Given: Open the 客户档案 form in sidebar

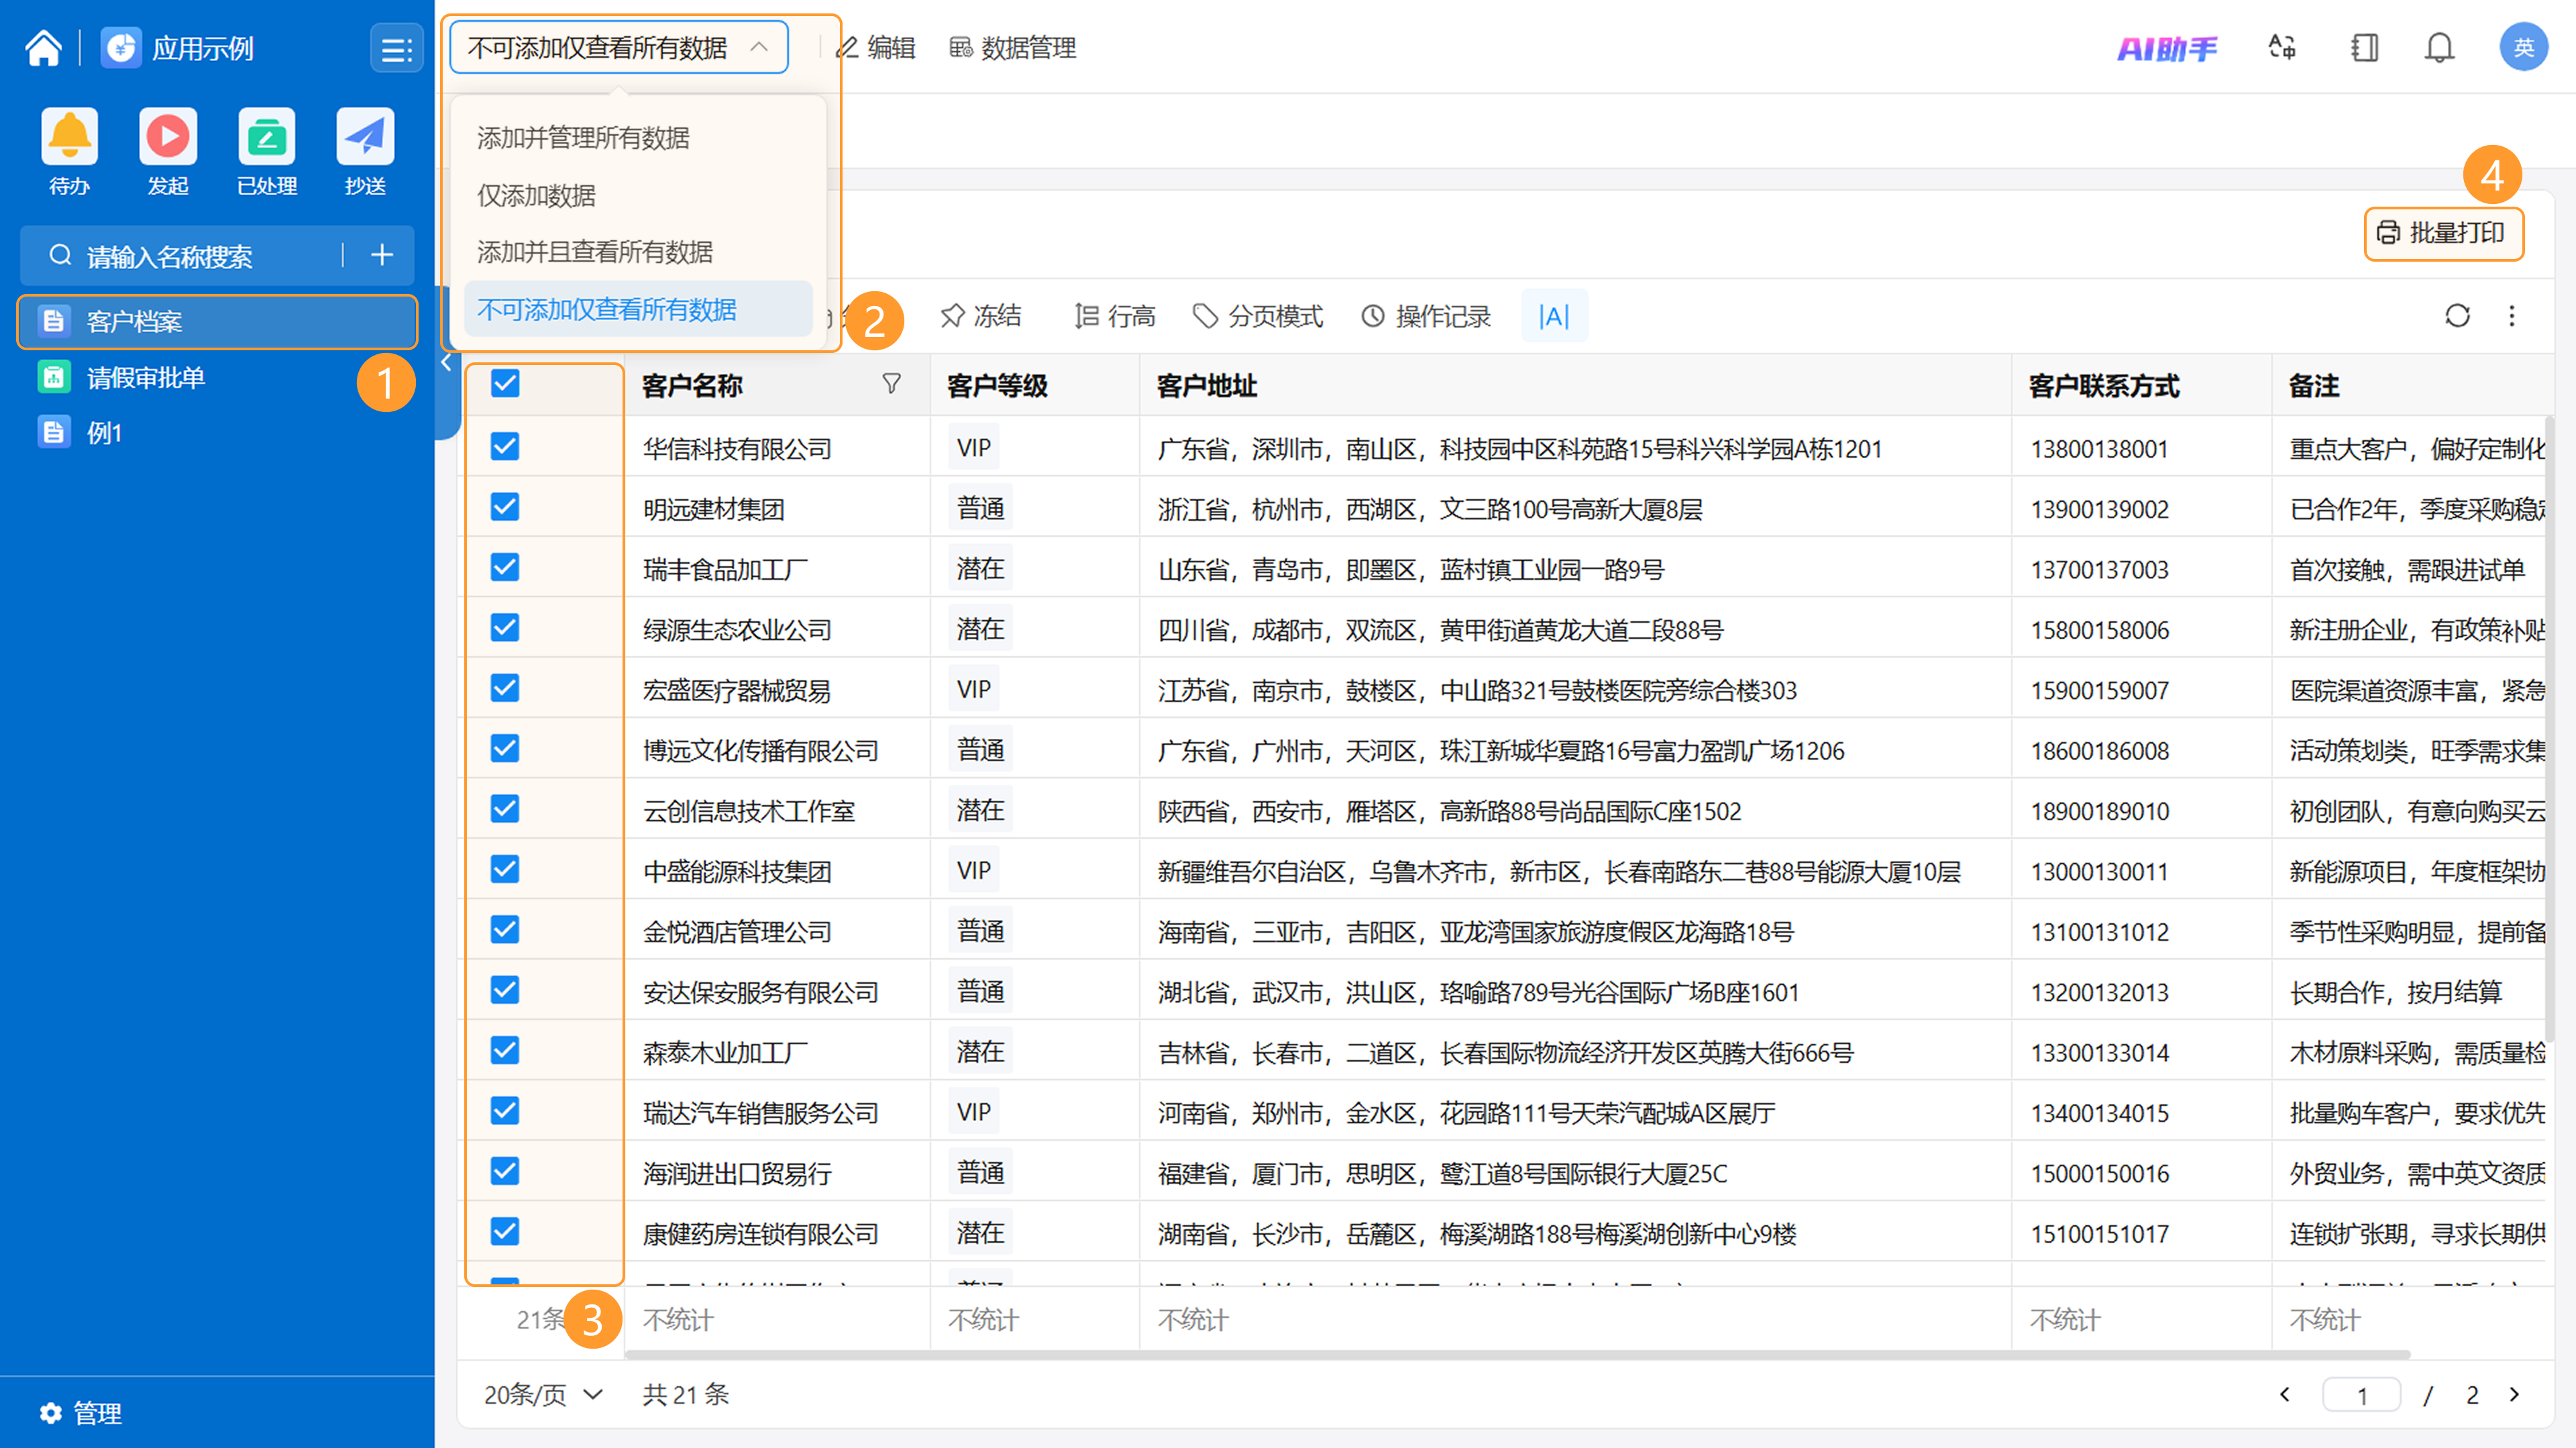Looking at the screenshot, I should point(217,321).
